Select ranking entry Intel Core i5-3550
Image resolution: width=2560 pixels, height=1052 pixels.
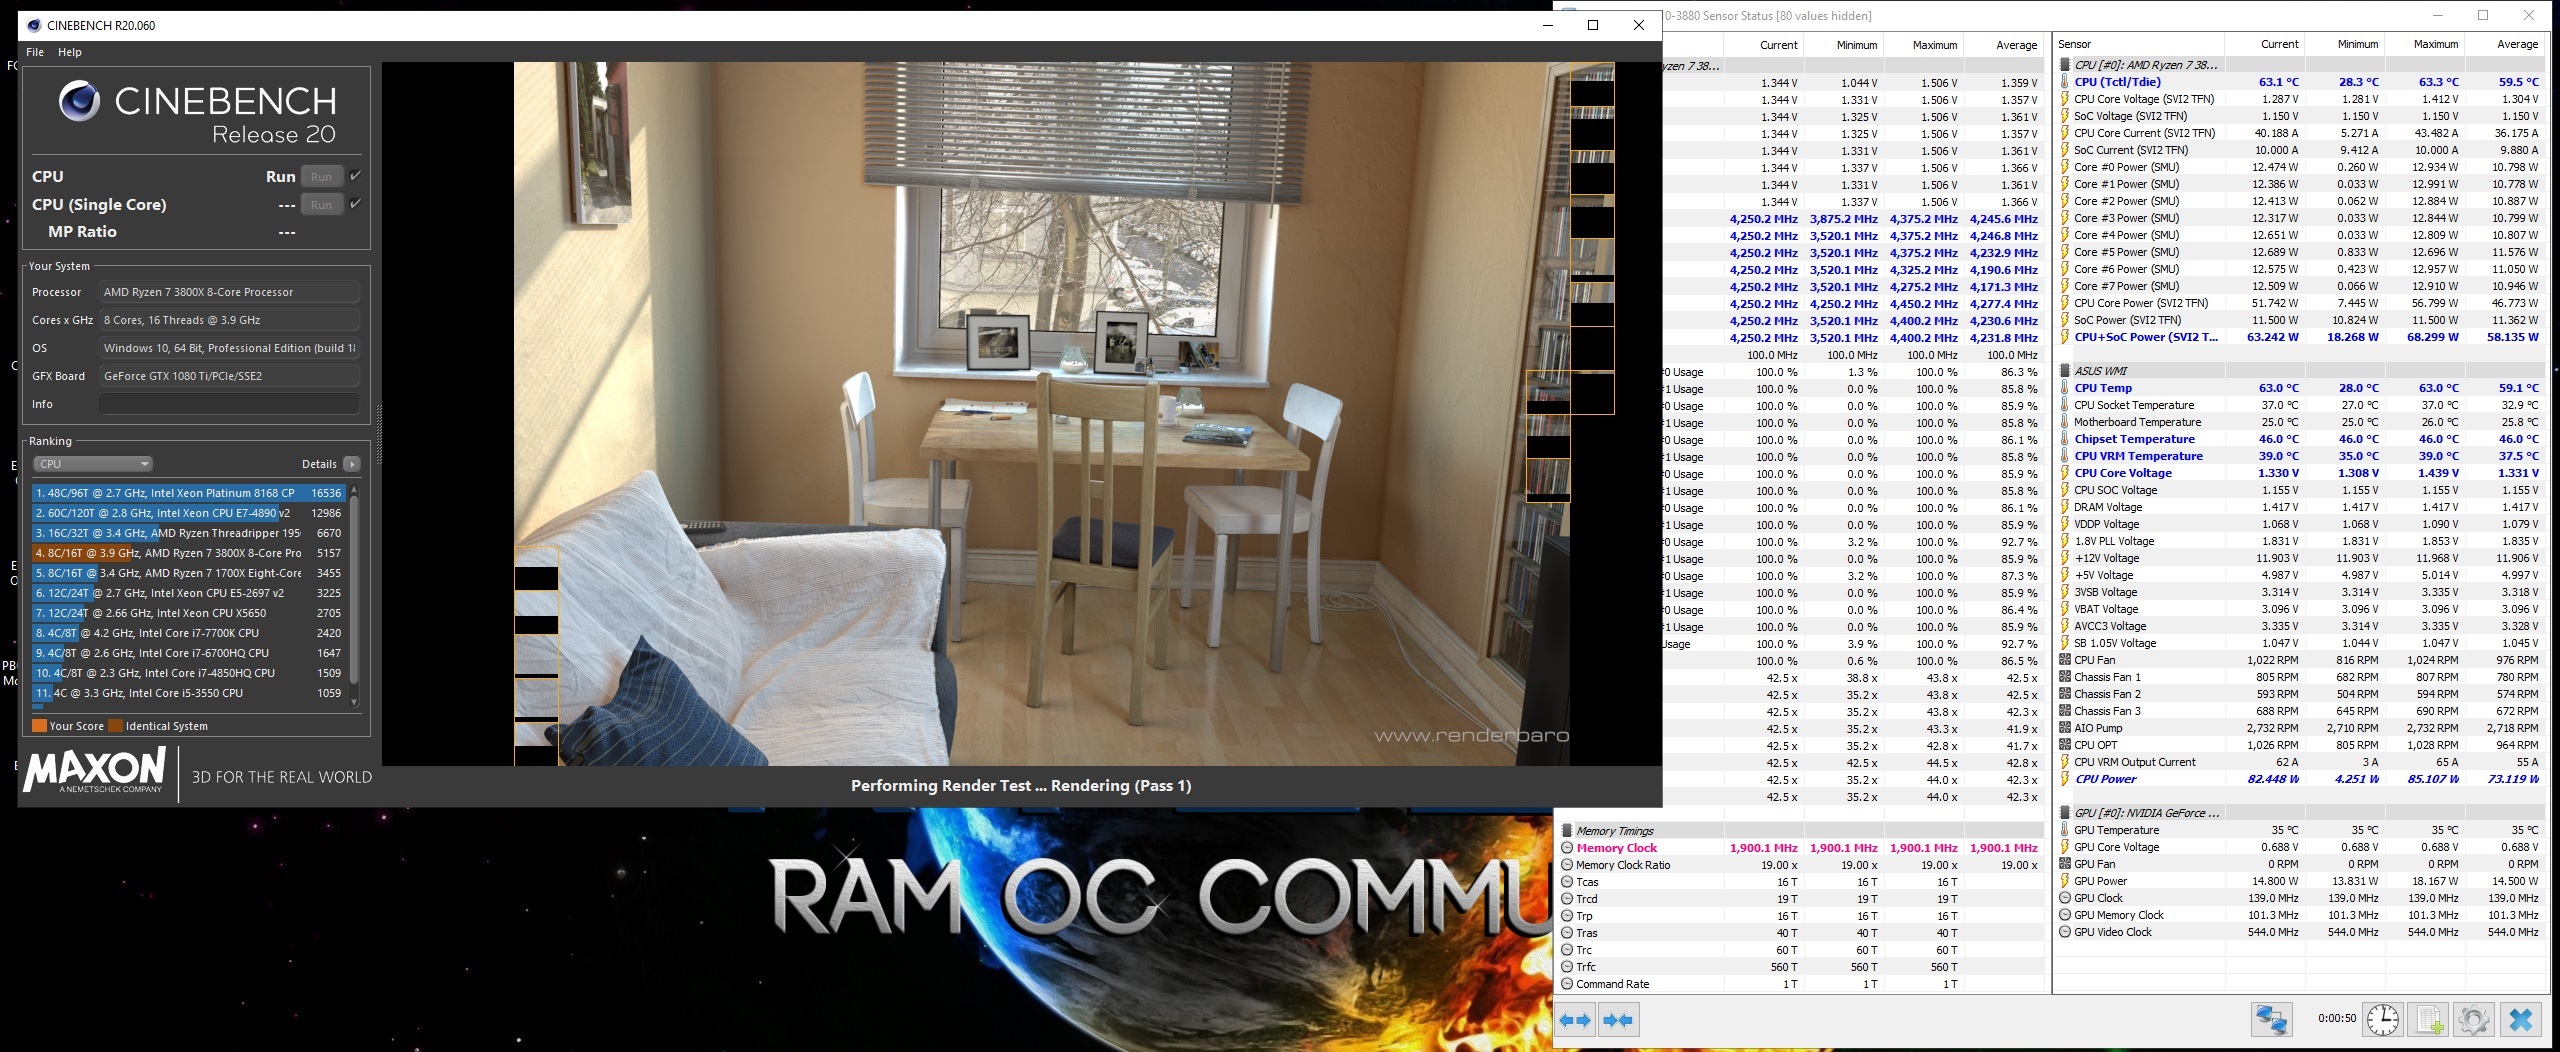pos(188,693)
